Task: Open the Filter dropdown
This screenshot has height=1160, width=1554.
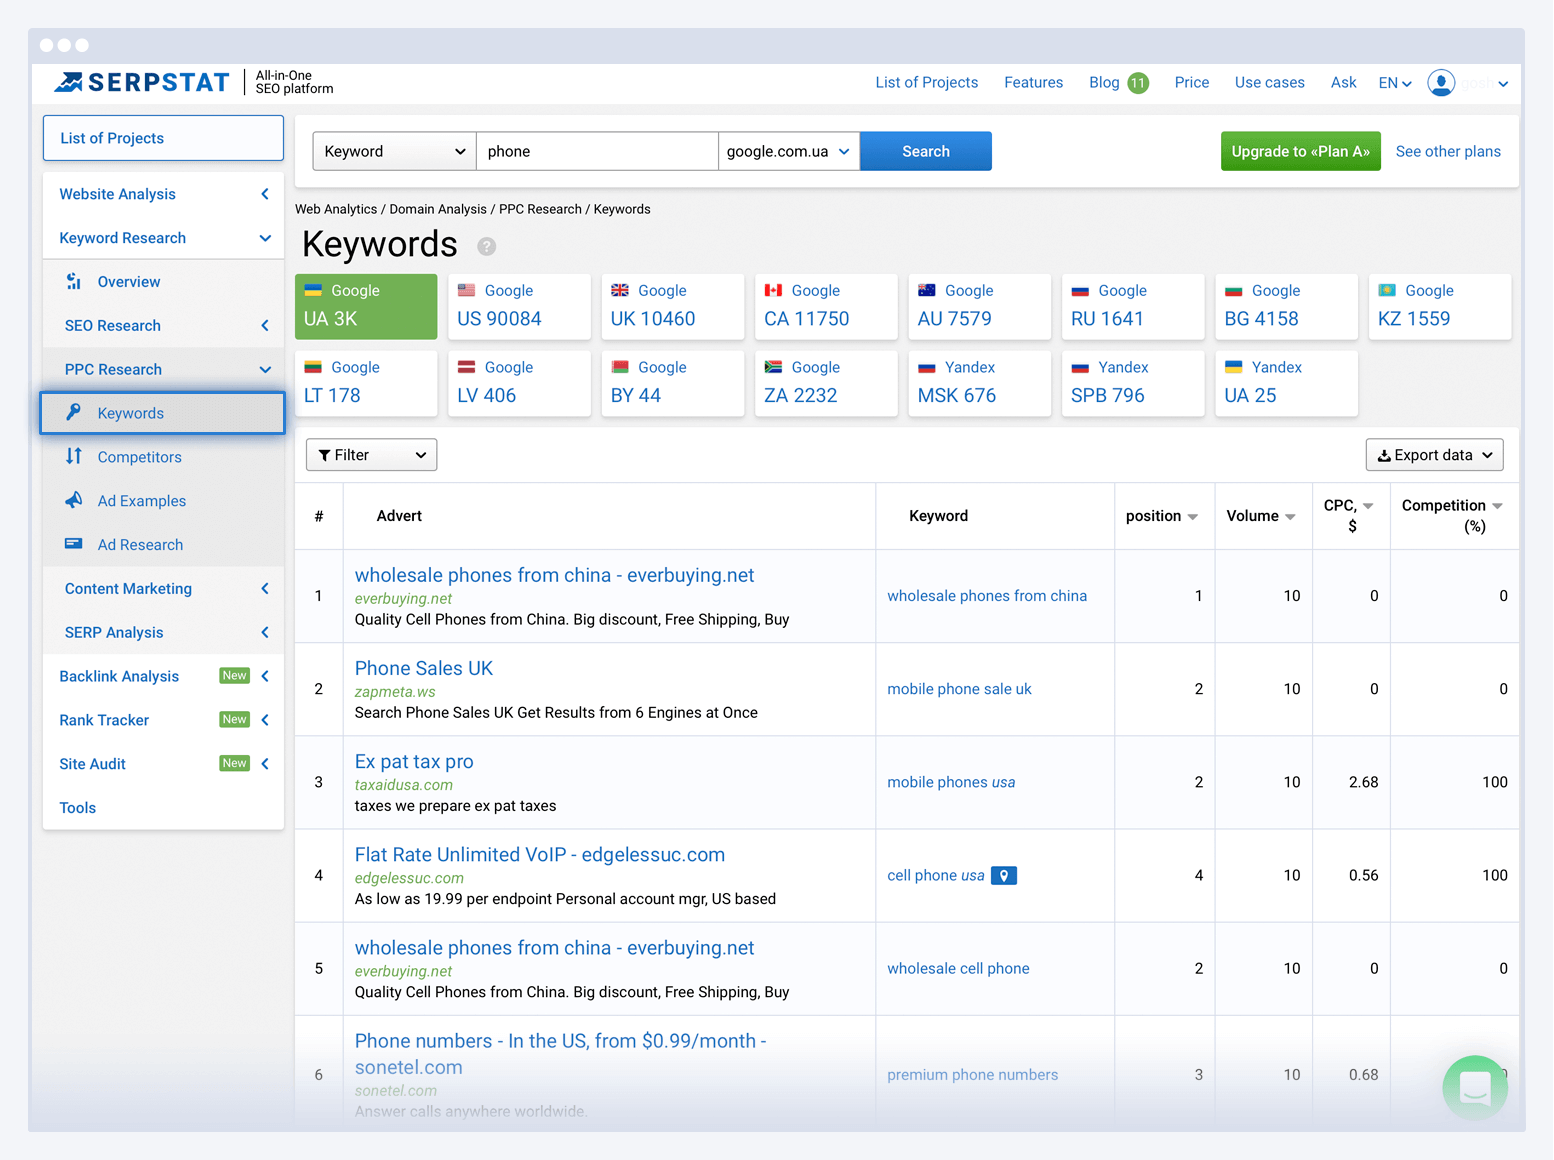Action: [x=371, y=455]
